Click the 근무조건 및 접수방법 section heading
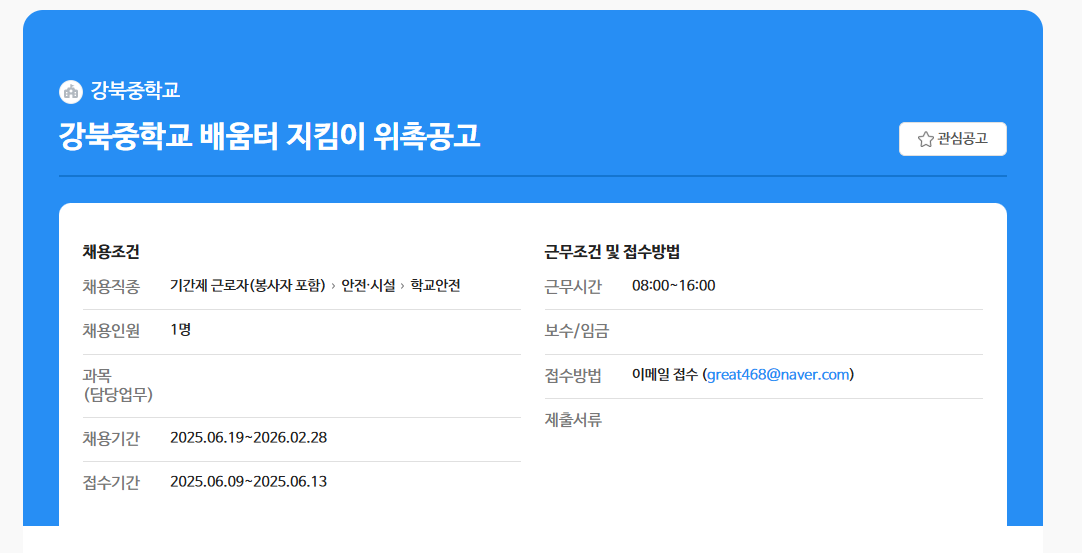 click(612, 251)
